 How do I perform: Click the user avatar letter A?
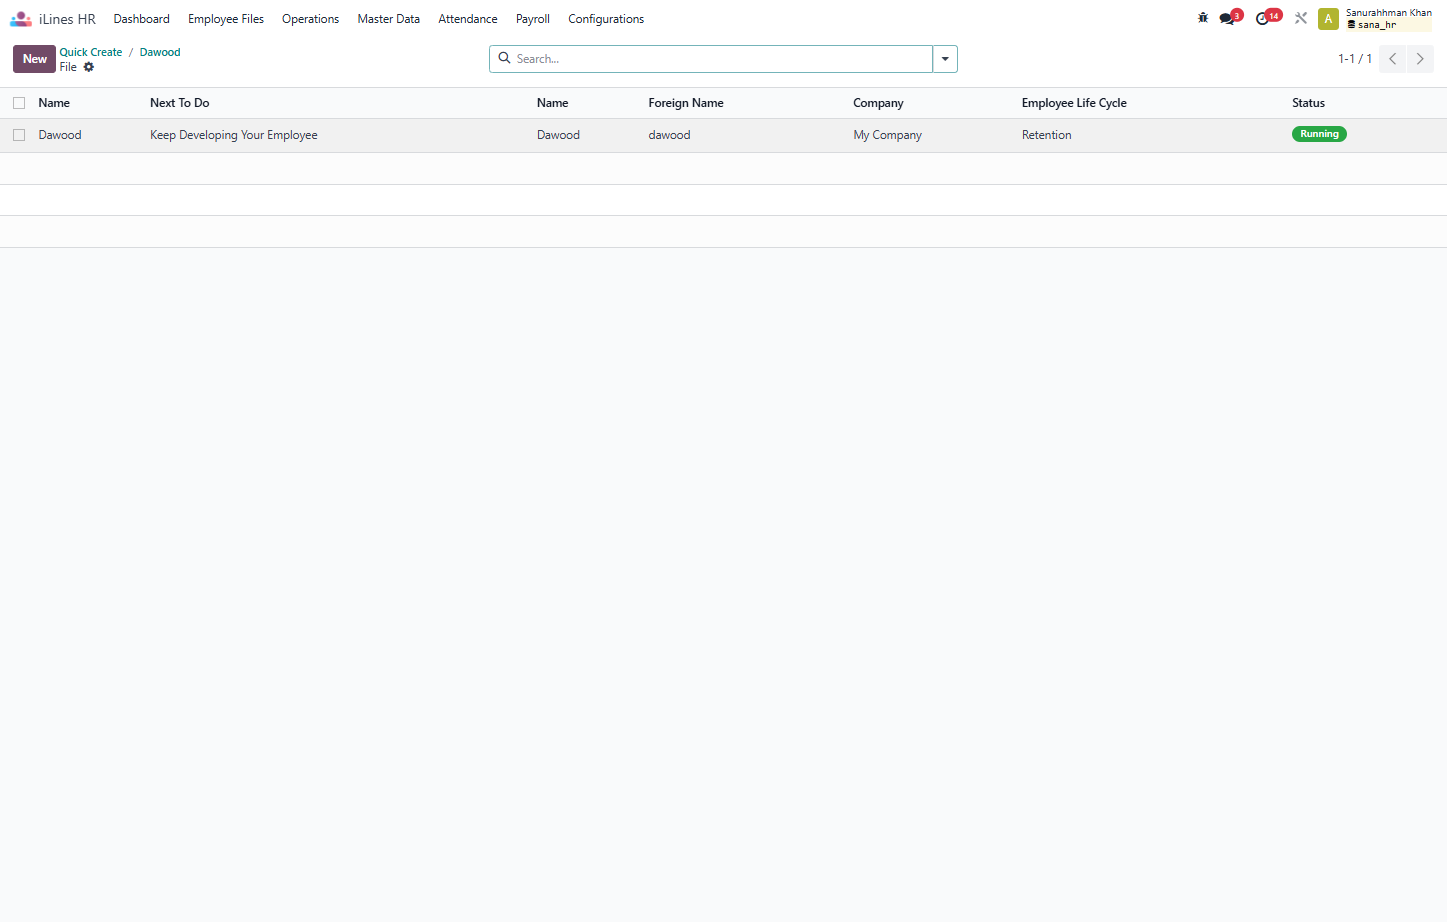pyautogui.click(x=1328, y=19)
